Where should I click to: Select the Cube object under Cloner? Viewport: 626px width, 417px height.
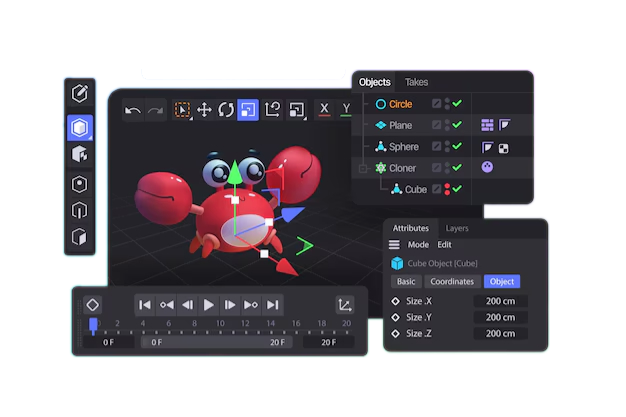416,189
